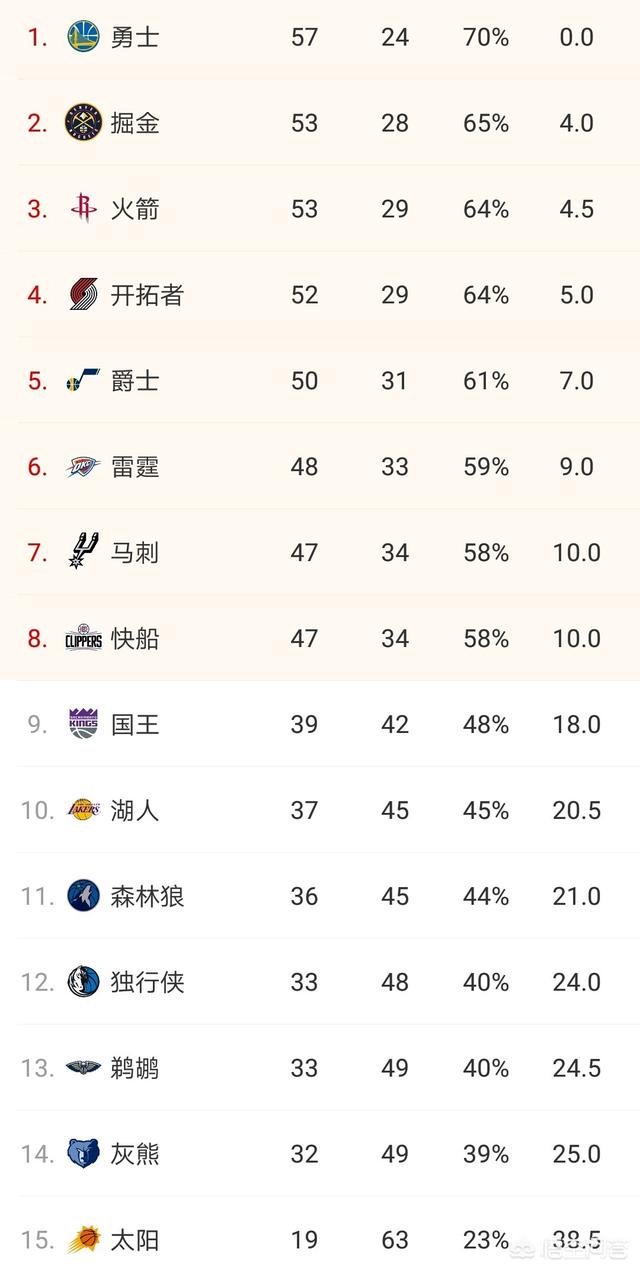Open team name 开拓者
Image resolution: width=640 pixels, height=1271 pixels.
(x=147, y=295)
